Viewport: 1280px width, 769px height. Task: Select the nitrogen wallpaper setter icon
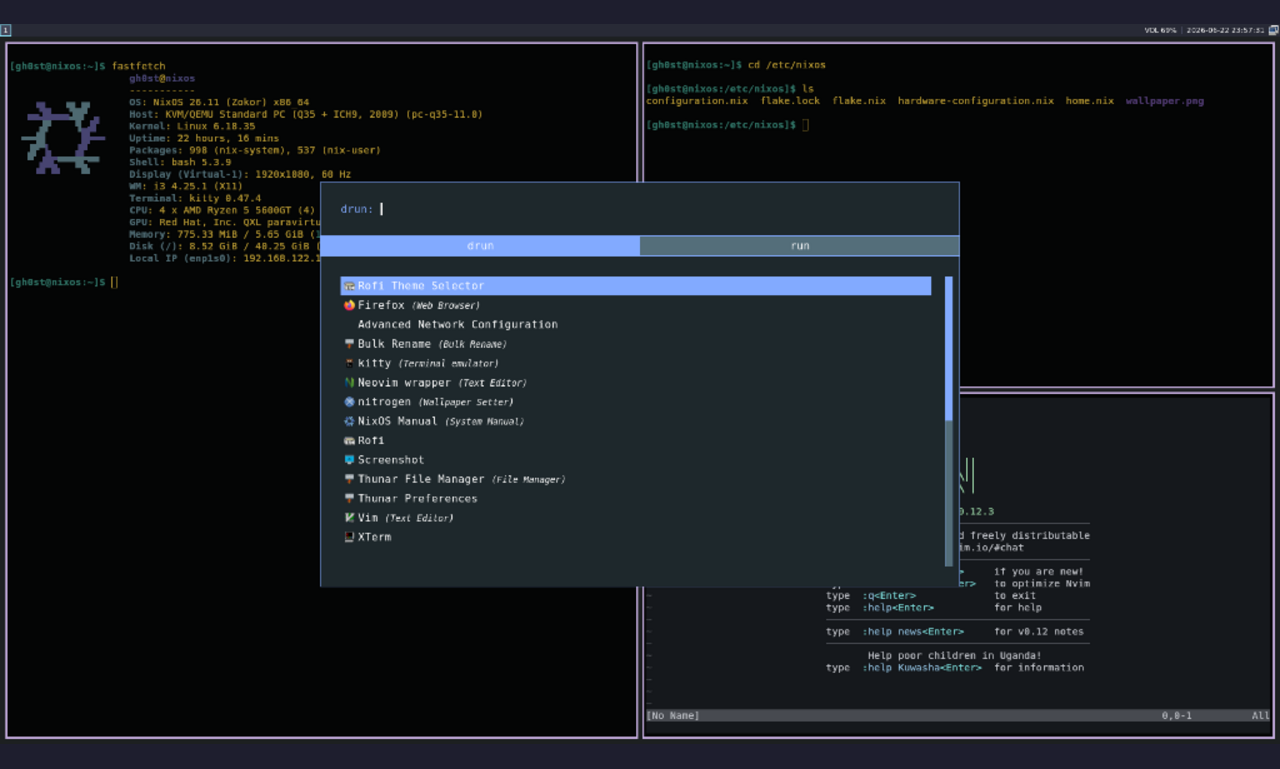click(349, 402)
